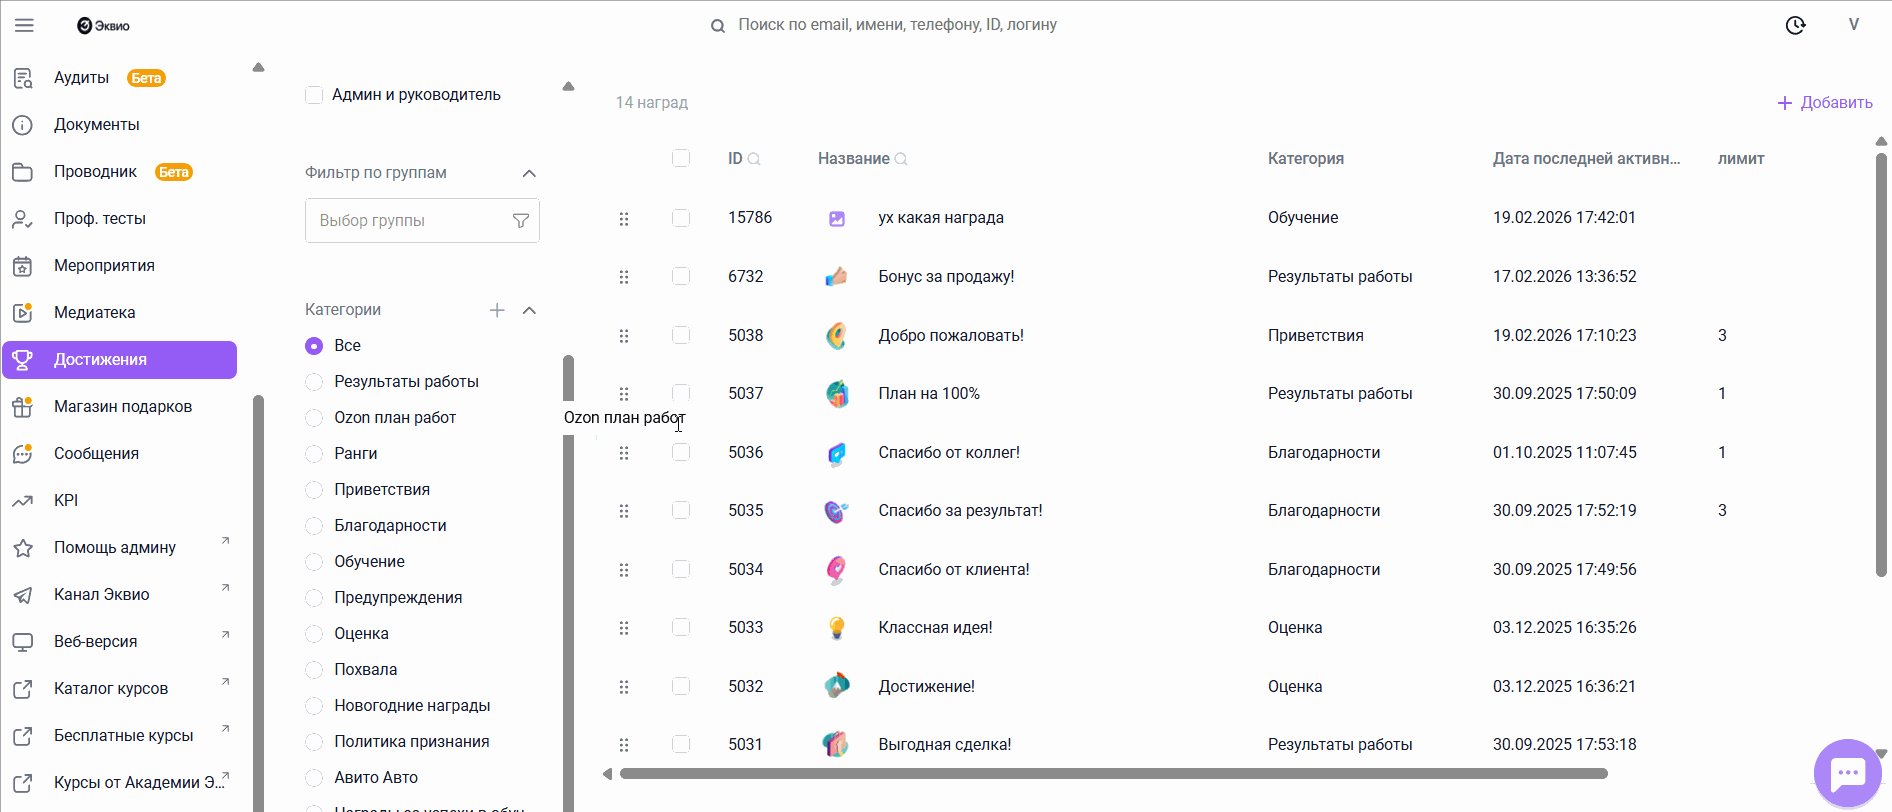Open the hamburger menu icon
This screenshot has height=812, width=1892.
click(24, 25)
